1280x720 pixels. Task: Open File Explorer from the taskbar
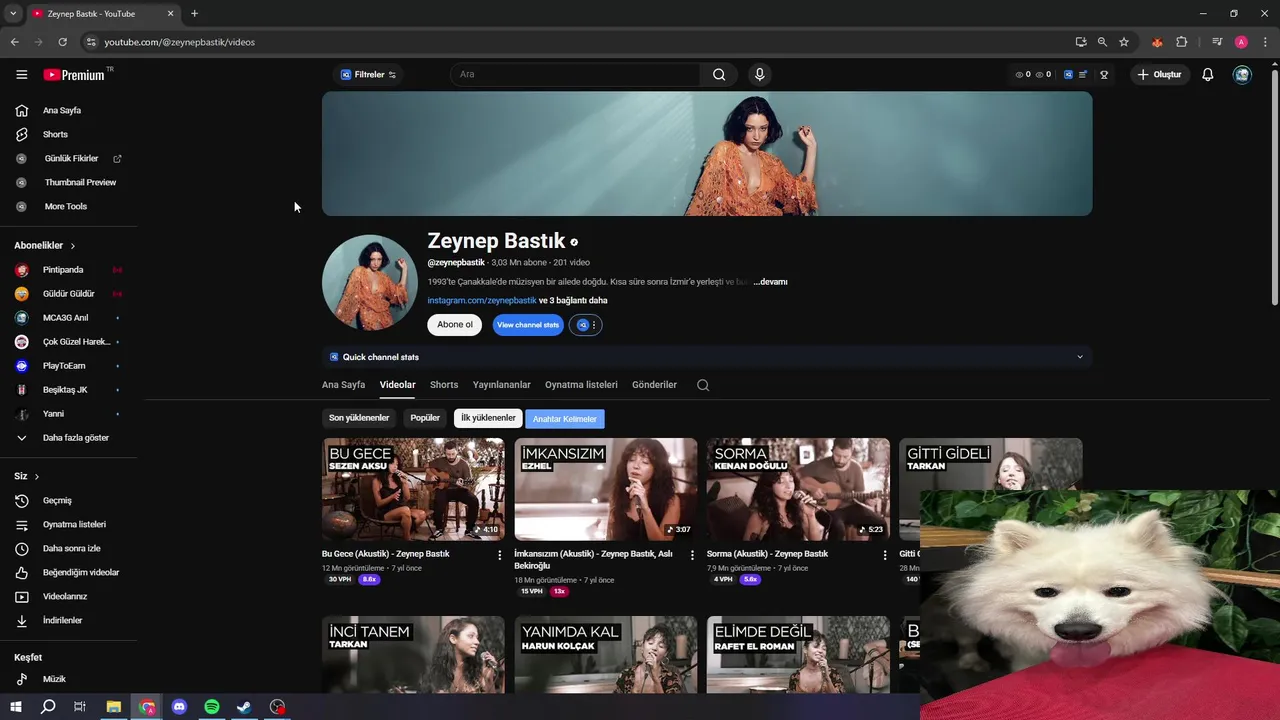coord(114,707)
